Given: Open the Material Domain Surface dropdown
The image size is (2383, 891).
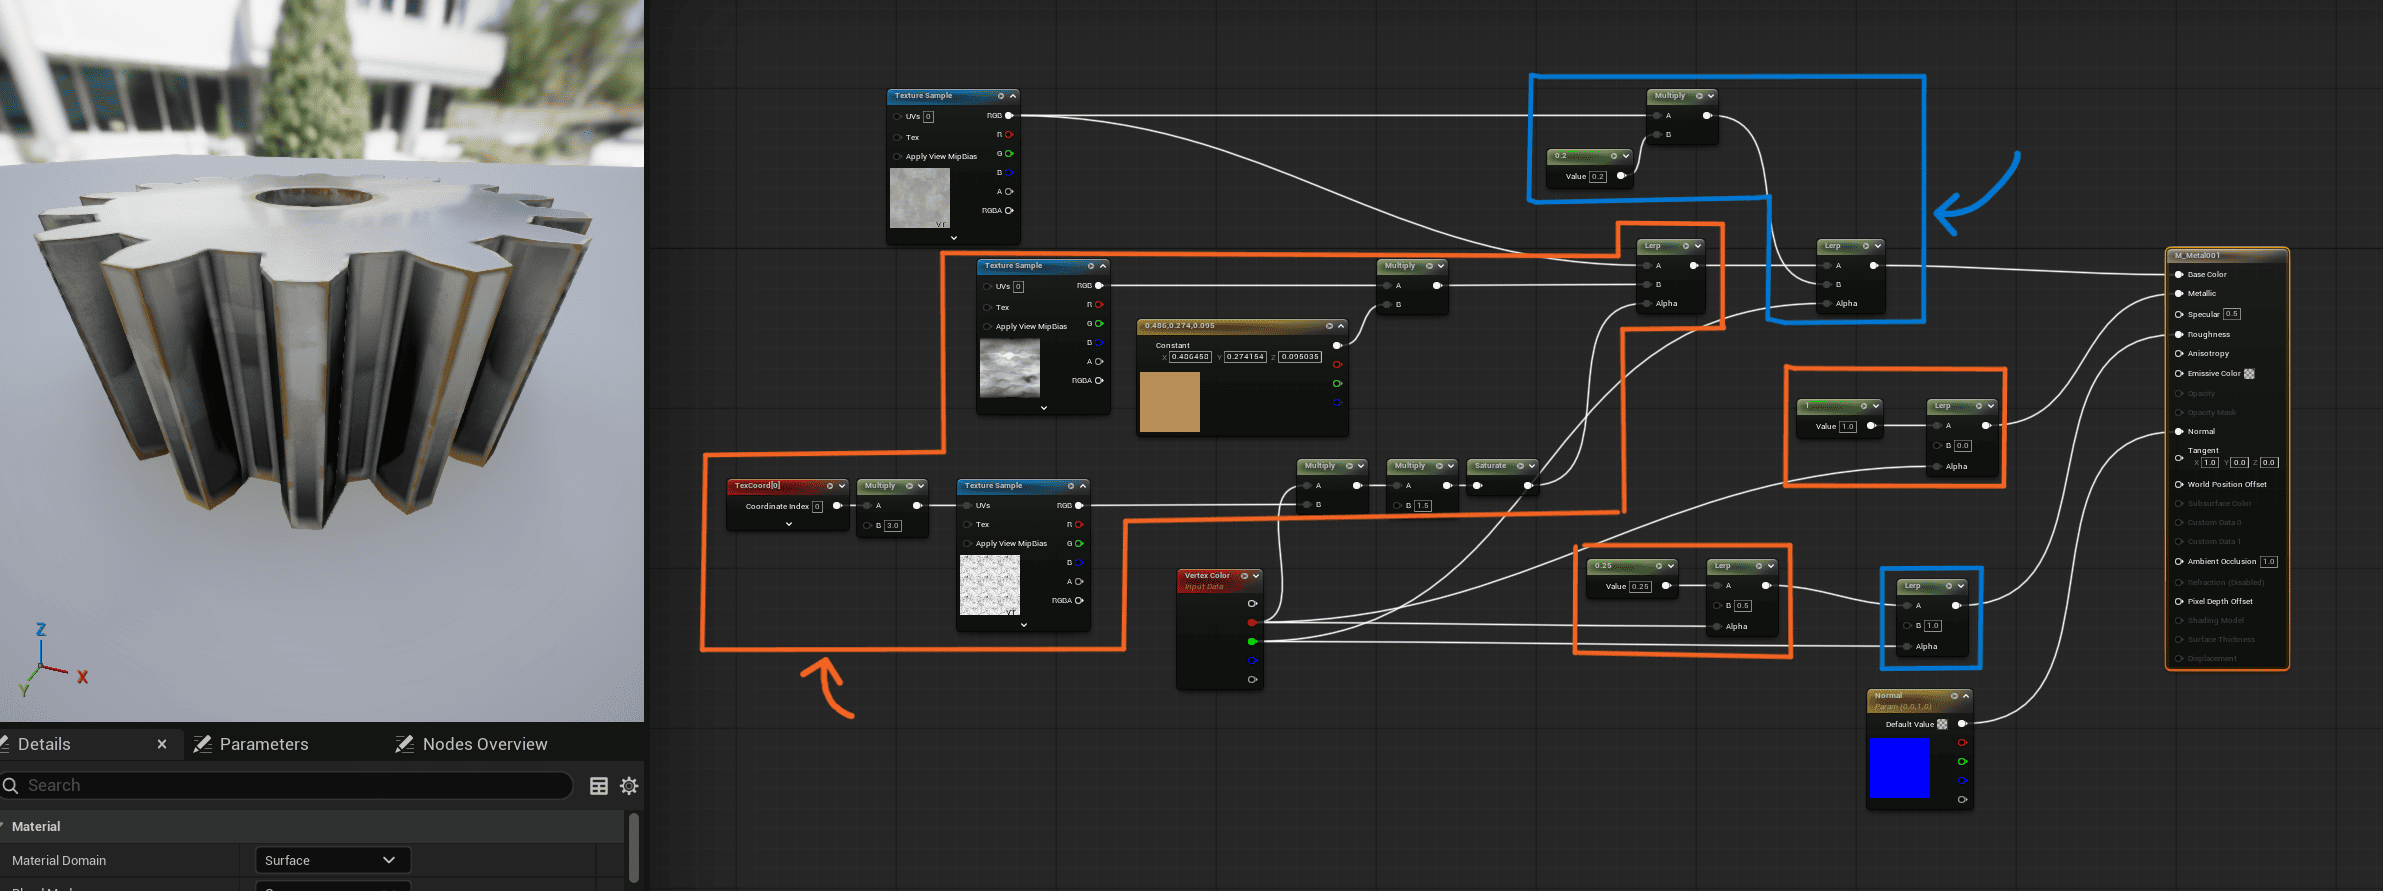Looking at the screenshot, I should pyautogui.click(x=332, y=860).
